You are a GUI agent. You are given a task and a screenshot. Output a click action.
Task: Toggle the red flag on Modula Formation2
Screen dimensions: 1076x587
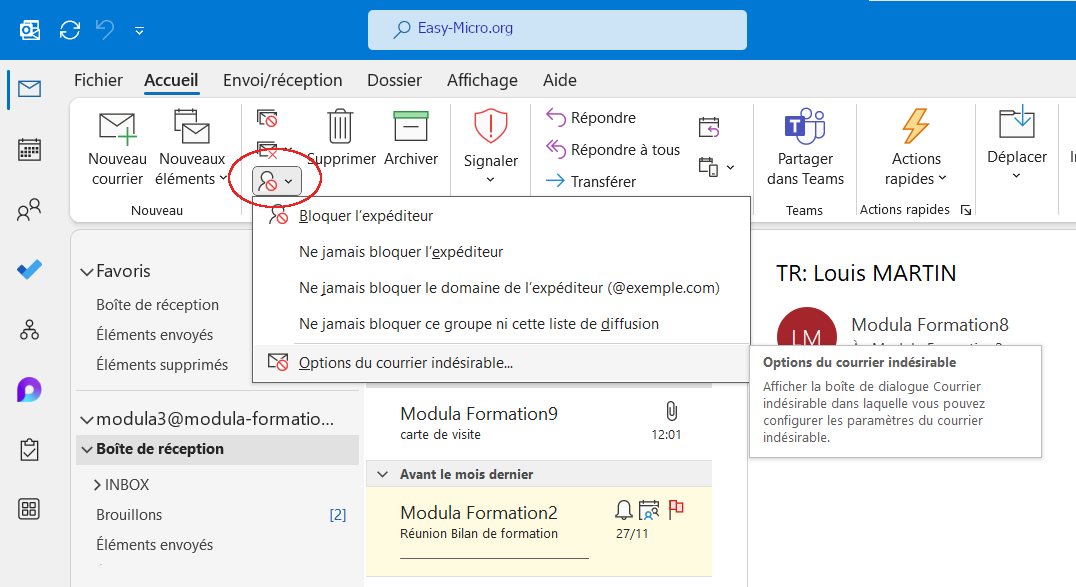click(676, 509)
